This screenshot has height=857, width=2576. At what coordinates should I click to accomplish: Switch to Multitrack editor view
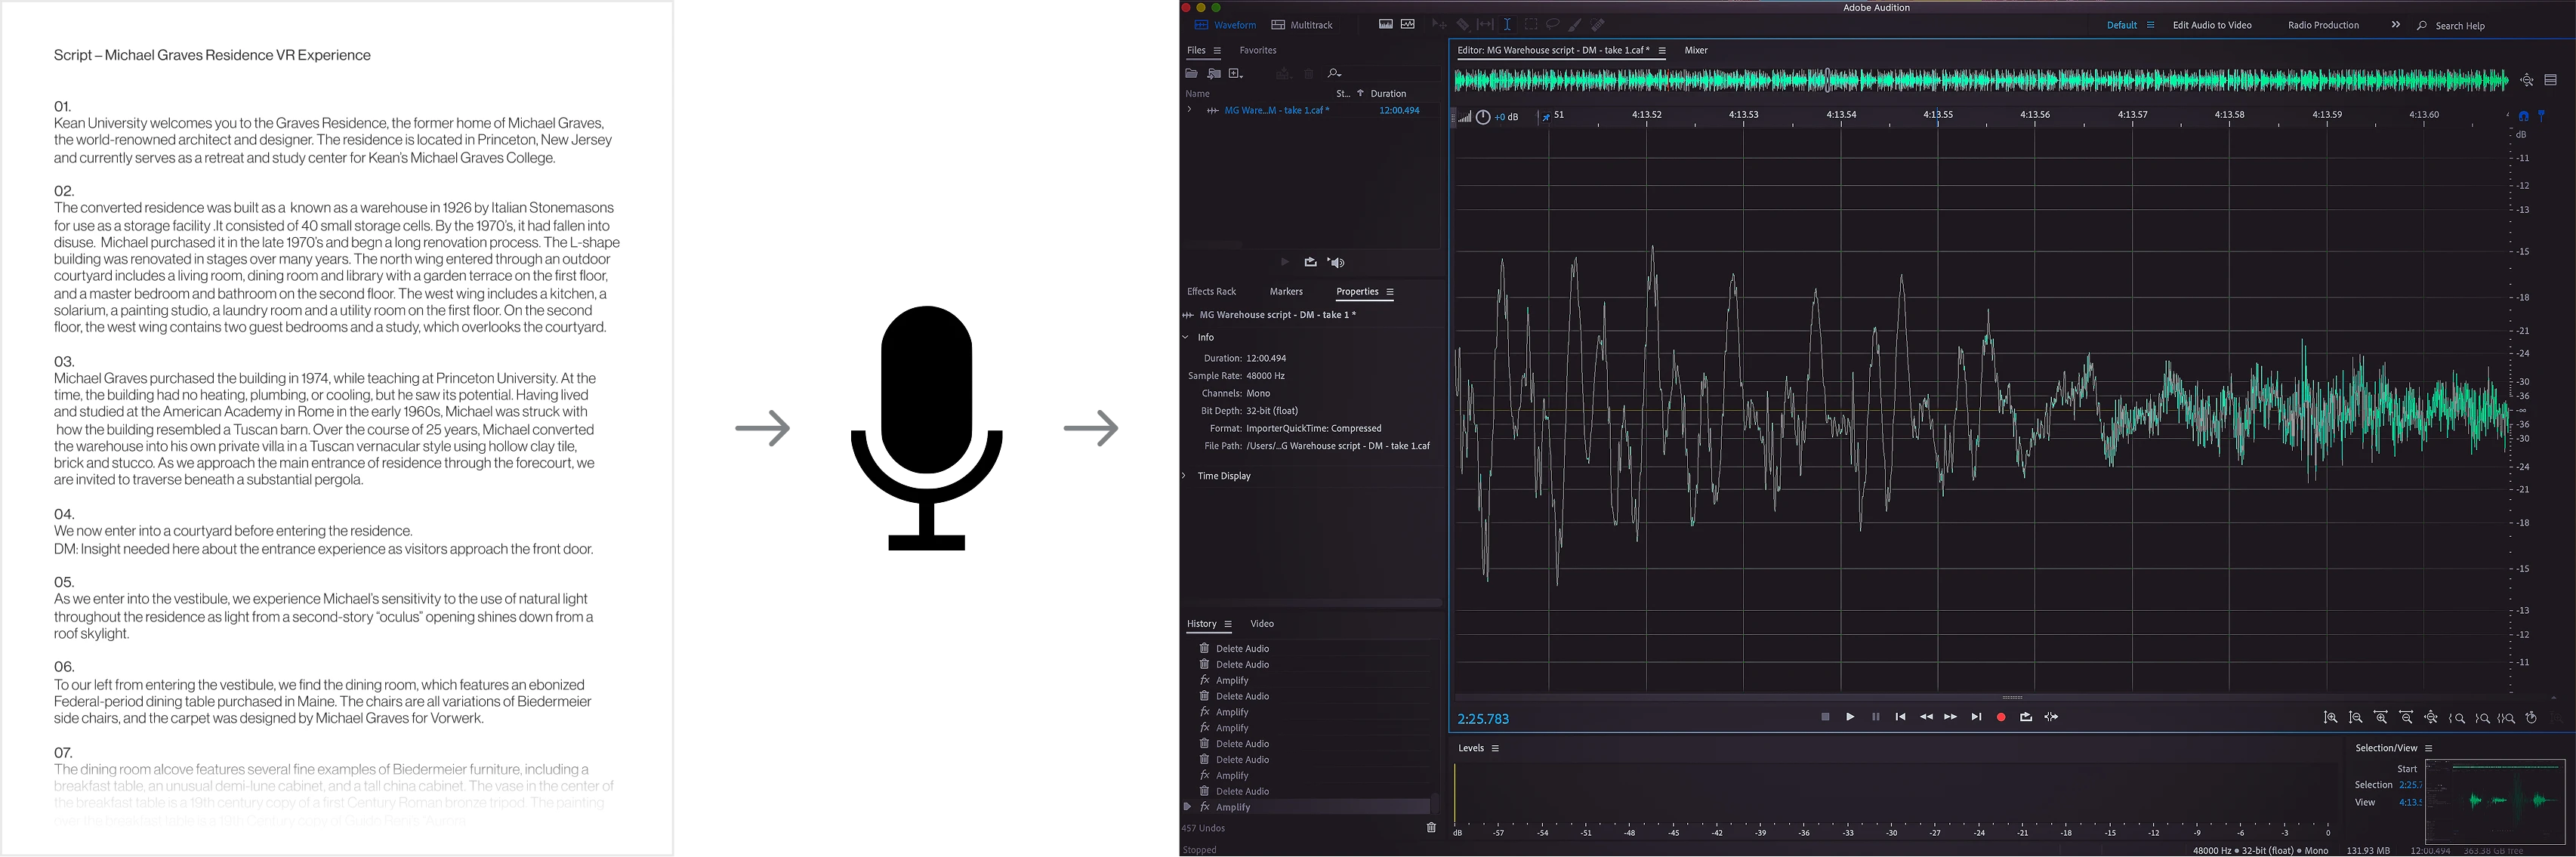1302,25
